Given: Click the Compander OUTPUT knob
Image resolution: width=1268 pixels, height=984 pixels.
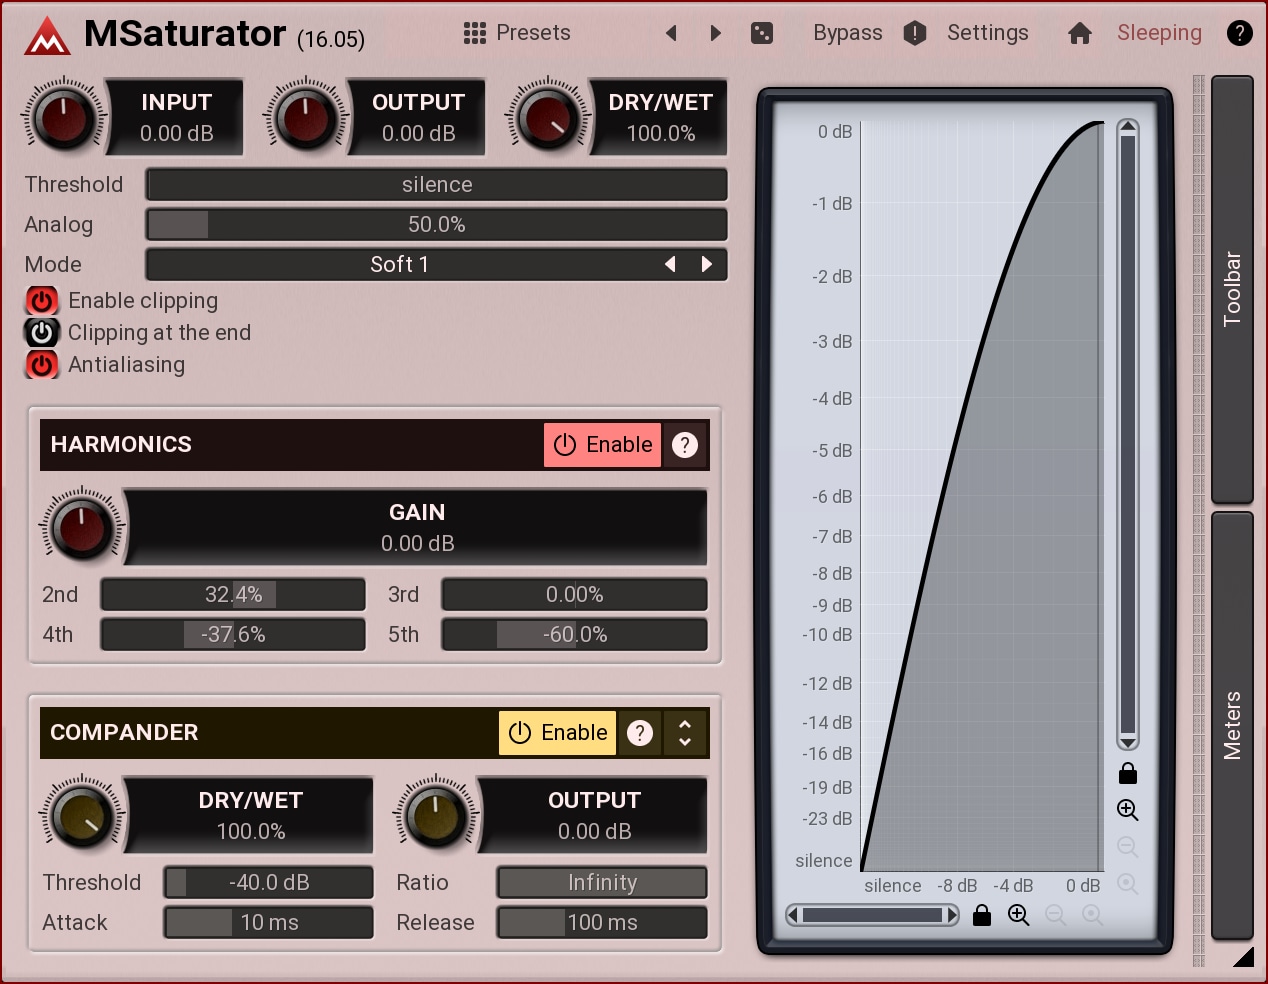Looking at the screenshot, I should coord(437,816).
